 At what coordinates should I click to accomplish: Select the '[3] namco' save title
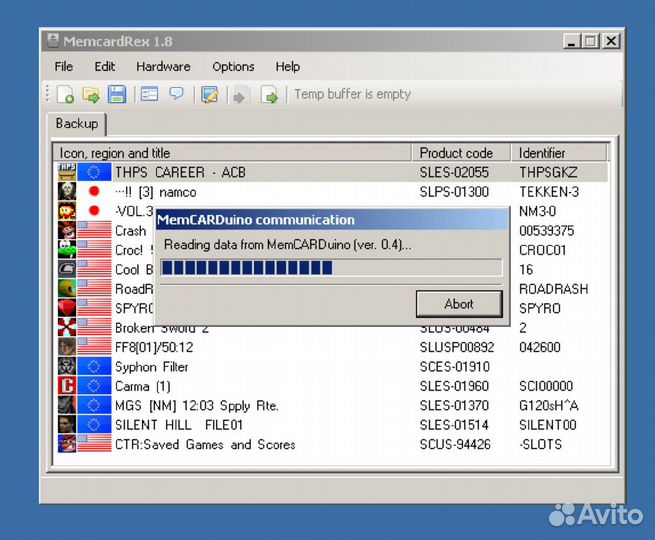pos(156,192)
